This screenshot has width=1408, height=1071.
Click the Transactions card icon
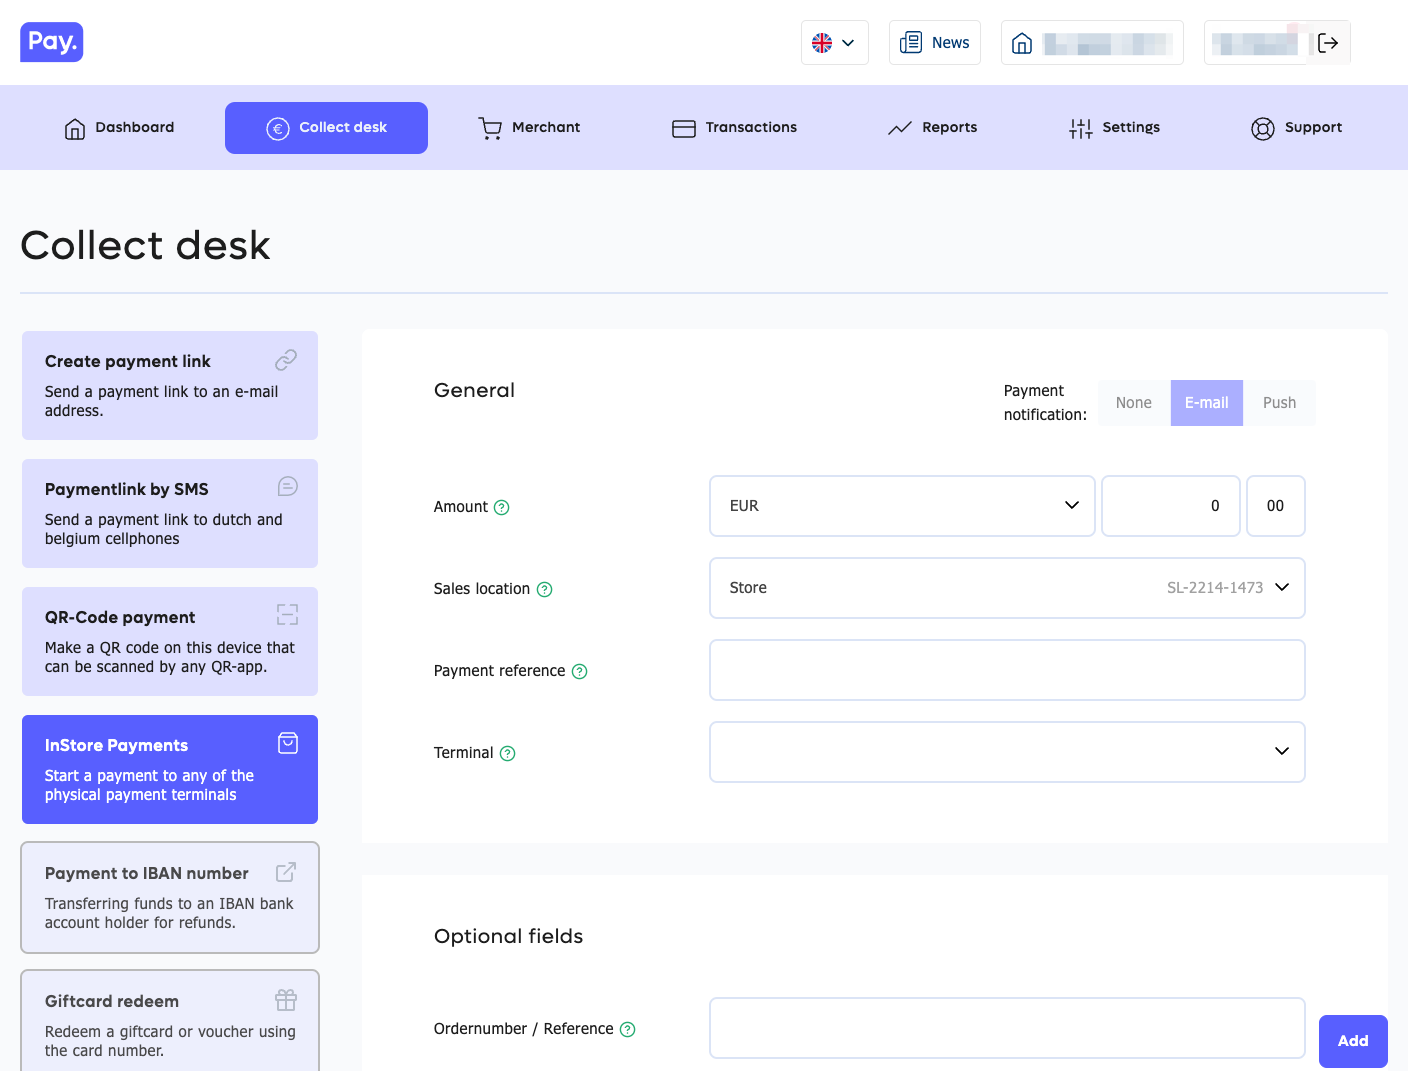coord(684,128)
